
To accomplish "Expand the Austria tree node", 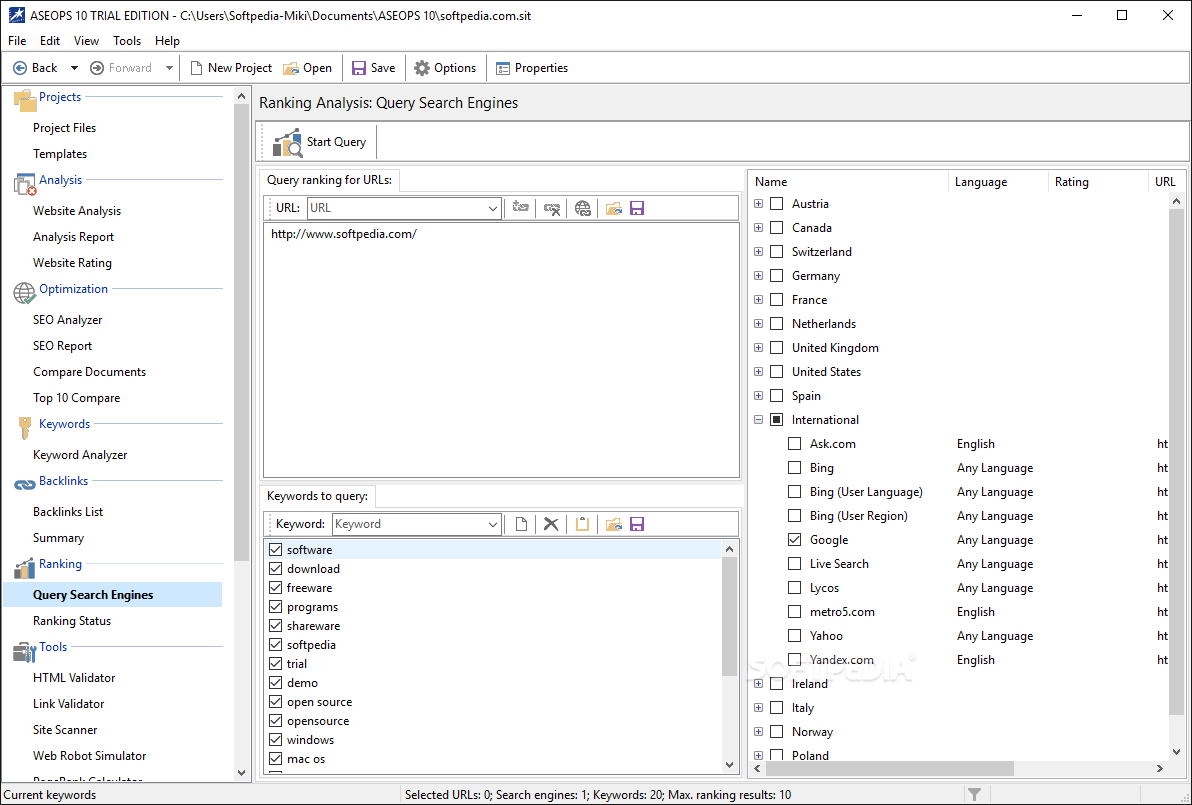I will coord(759,204).
